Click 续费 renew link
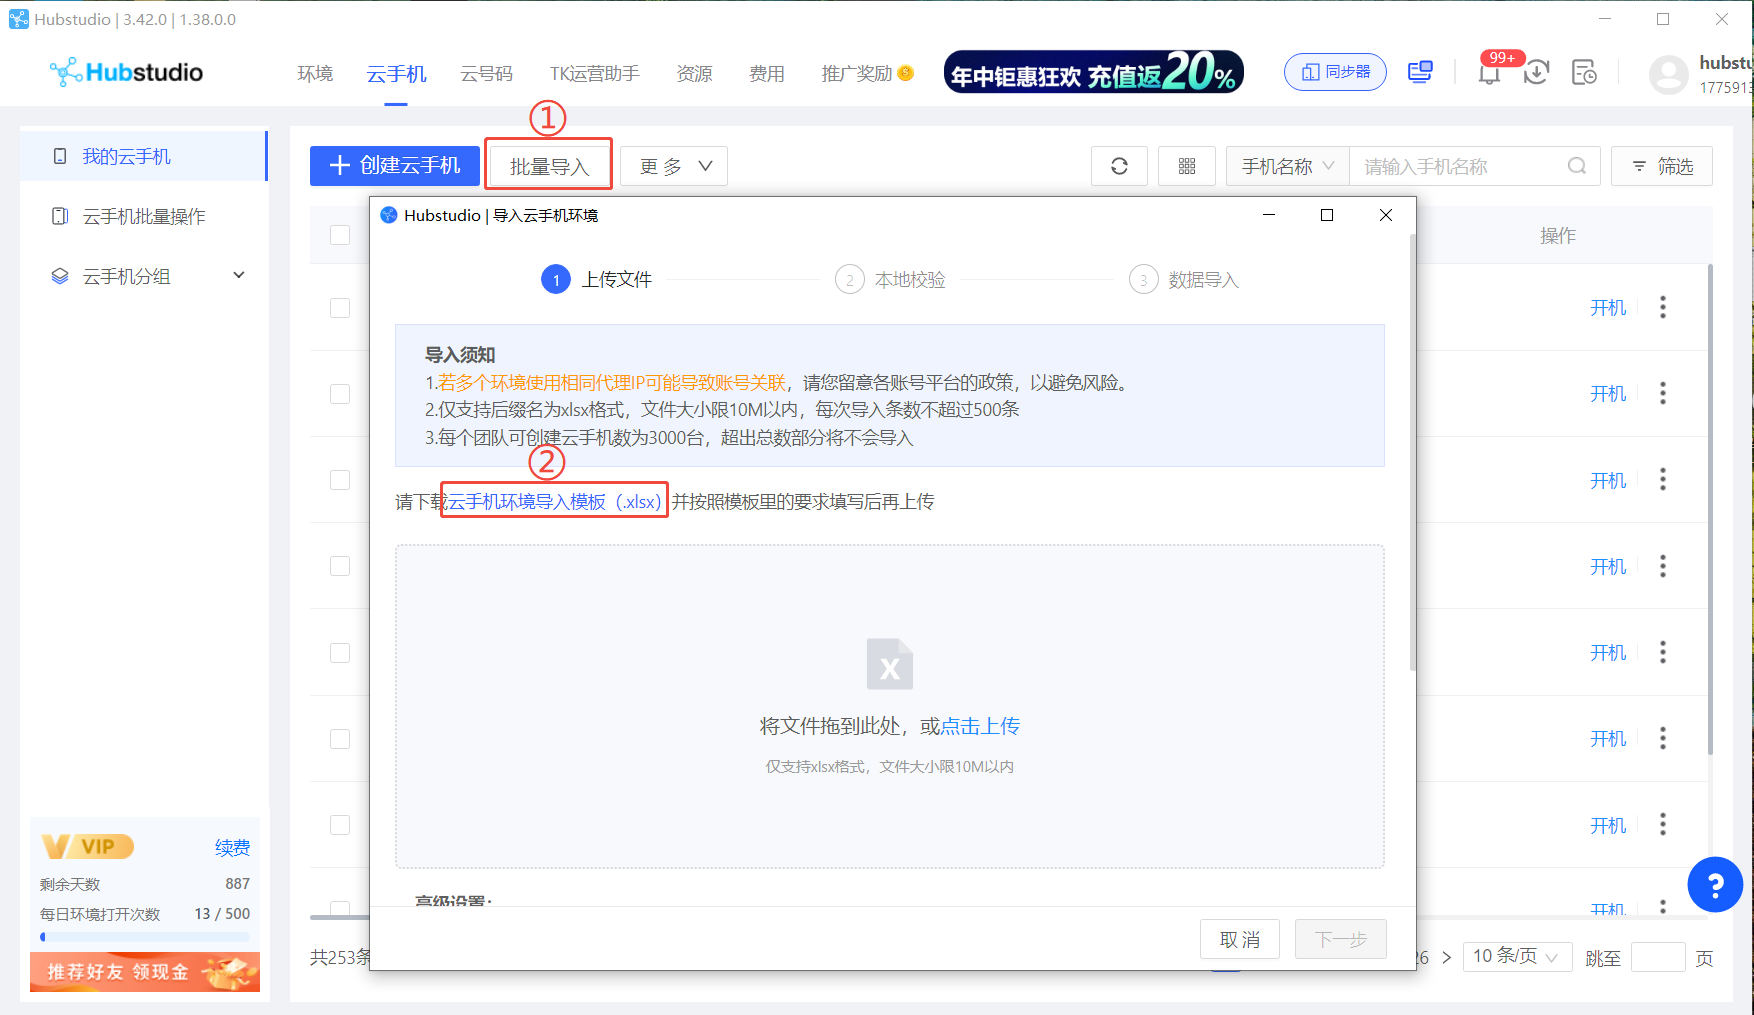This screenshot has width=1754, height=1015. [x=232, y=848]
